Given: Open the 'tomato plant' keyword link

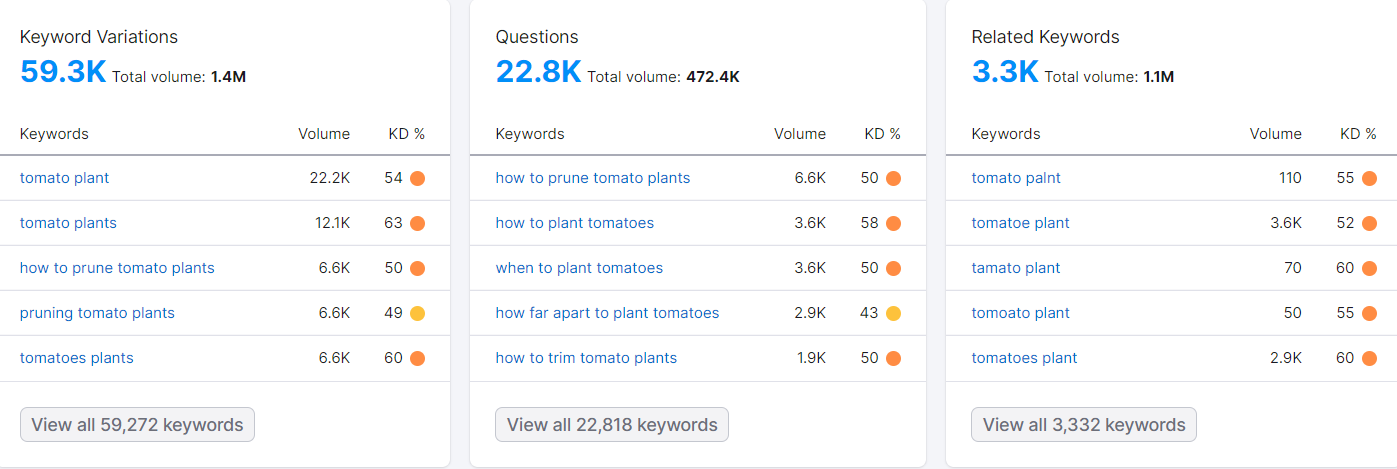Looking at the screenshot, I should (65, 178).
